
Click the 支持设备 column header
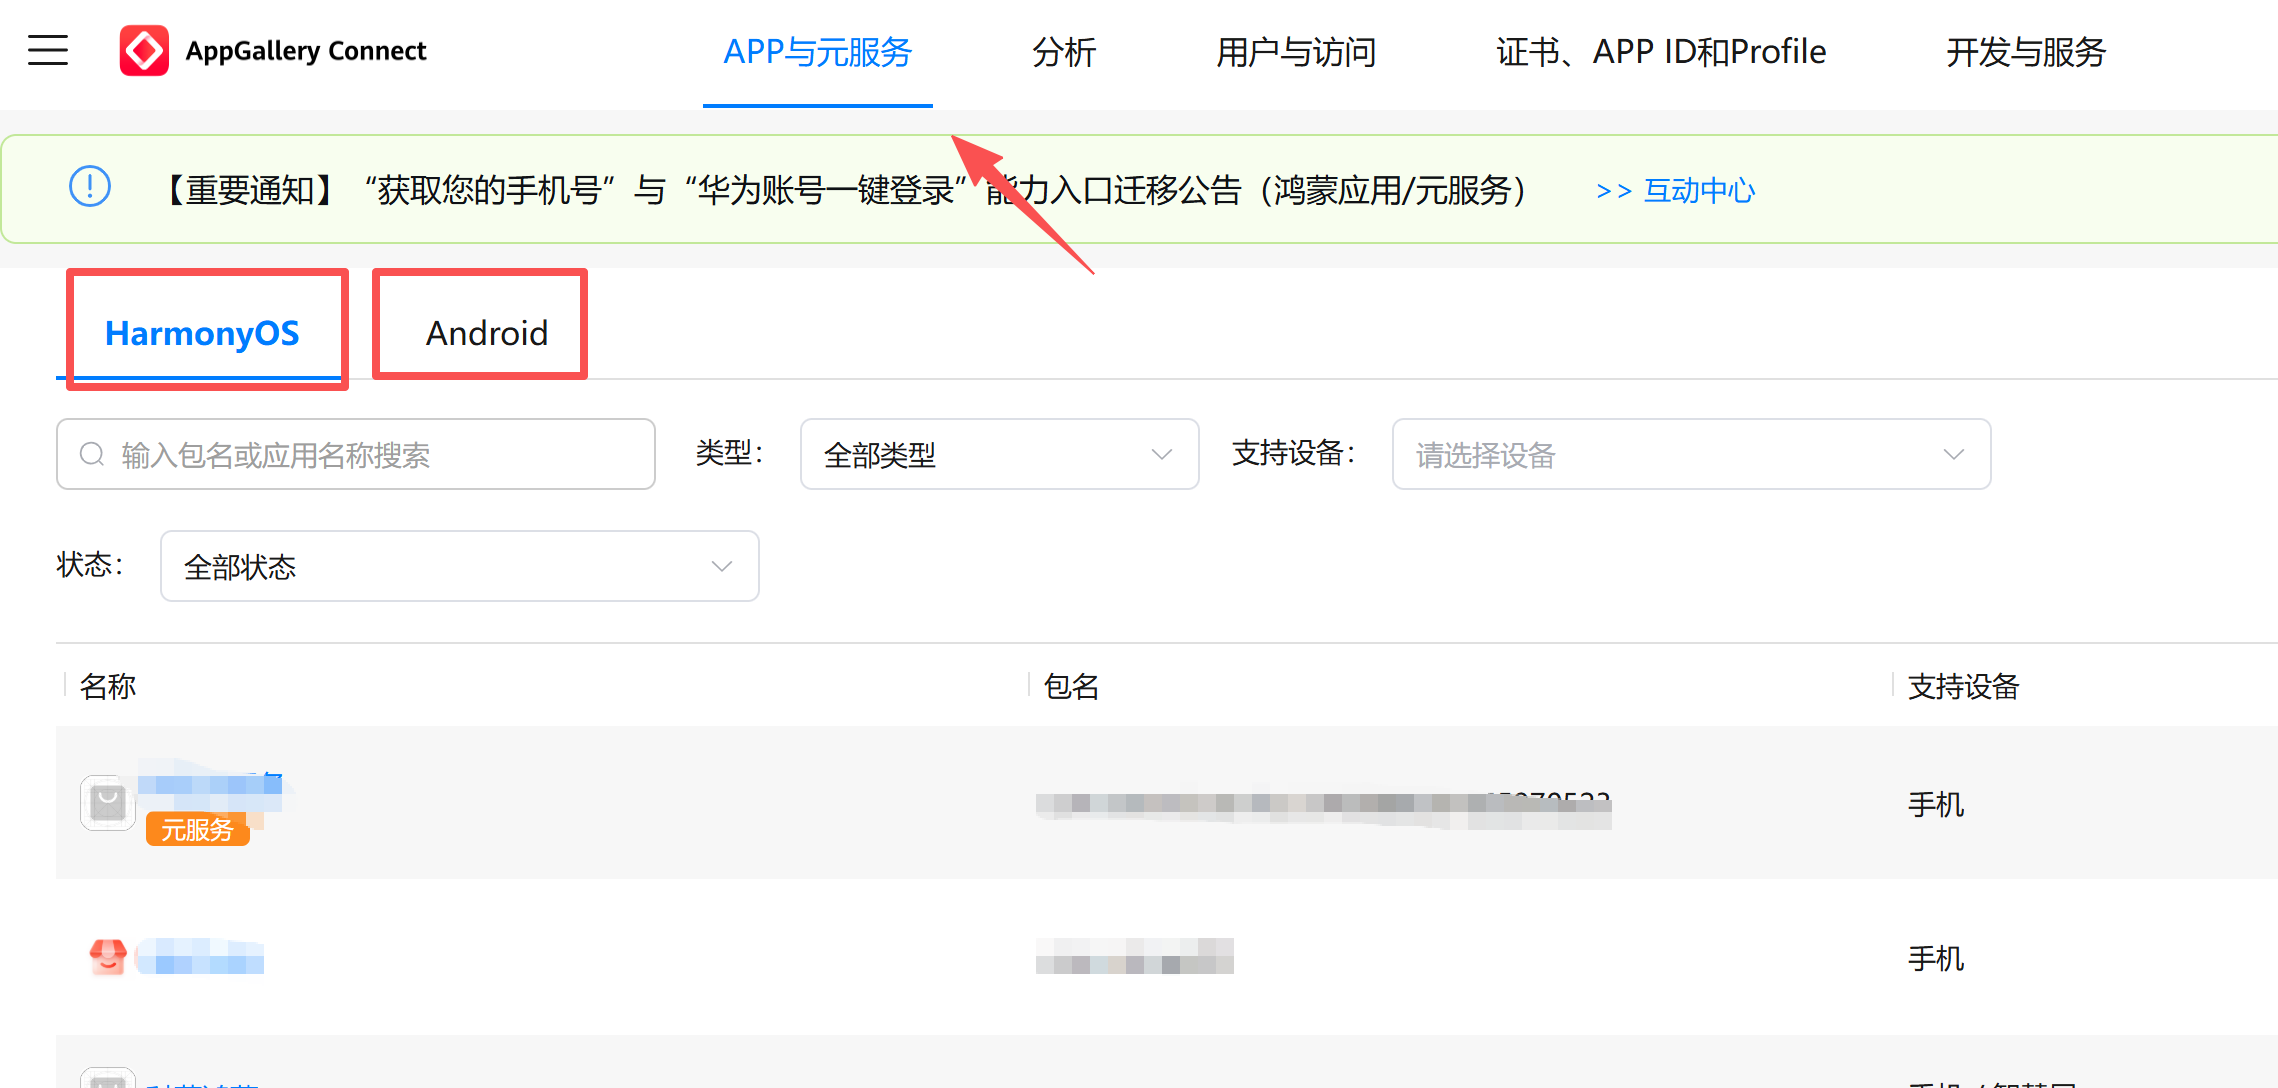[x=1964, y=687]
